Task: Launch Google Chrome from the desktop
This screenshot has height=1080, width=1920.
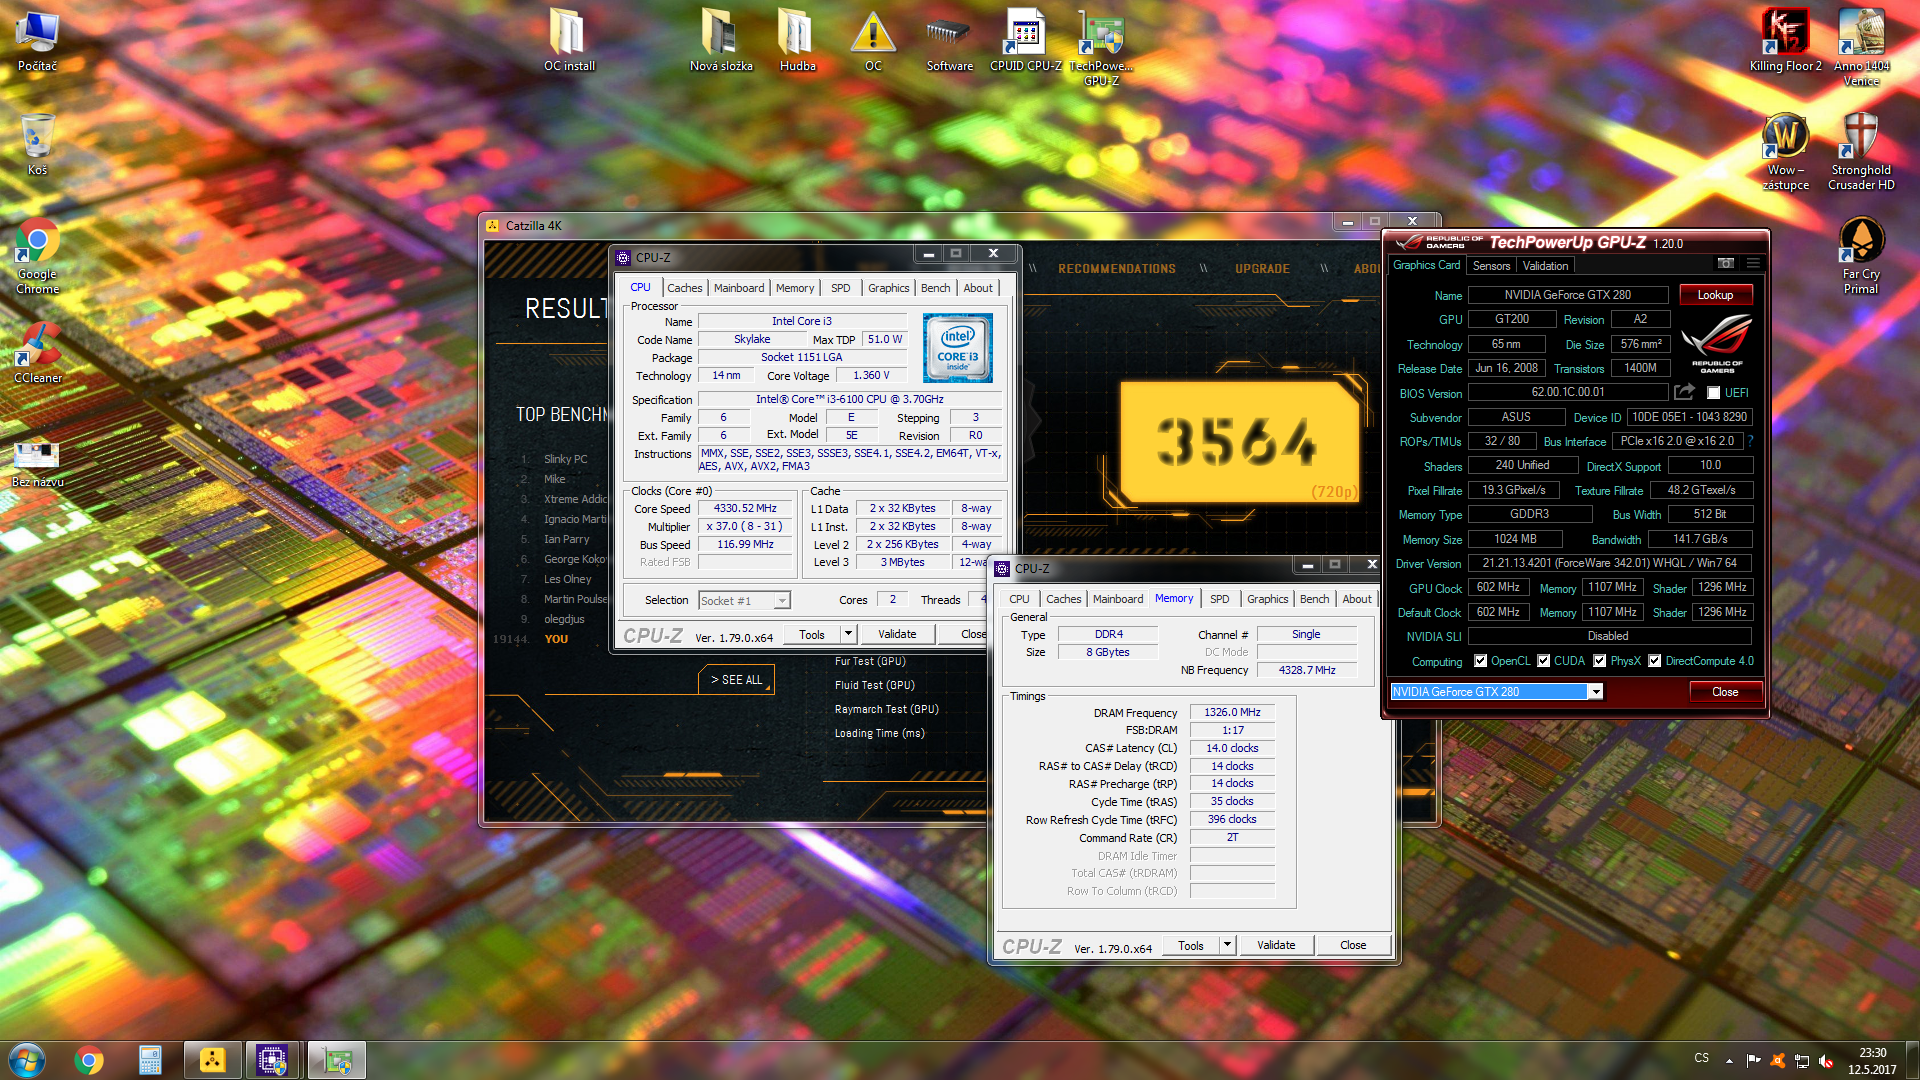Action: [37, 256]
